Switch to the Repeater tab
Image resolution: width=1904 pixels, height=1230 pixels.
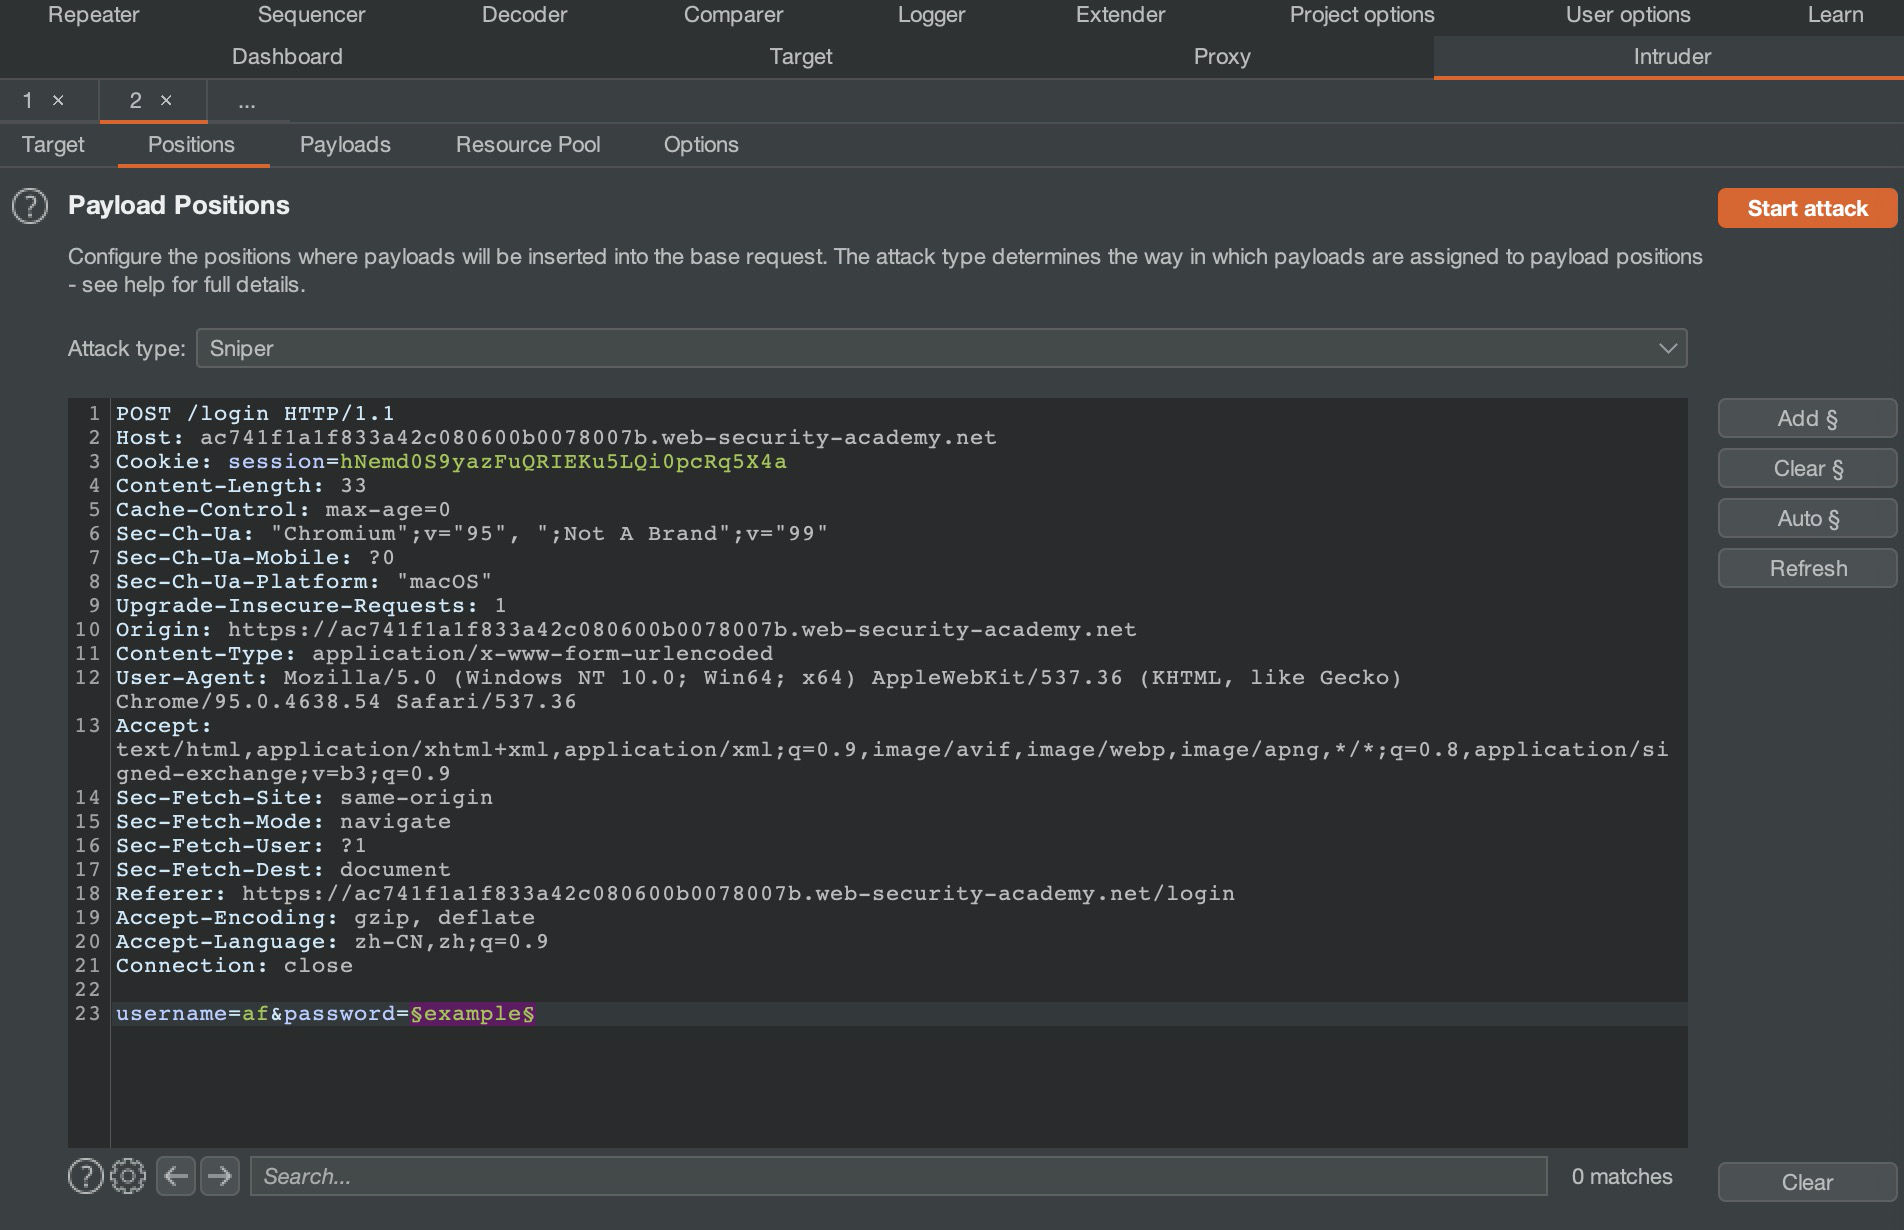(94, 15)
